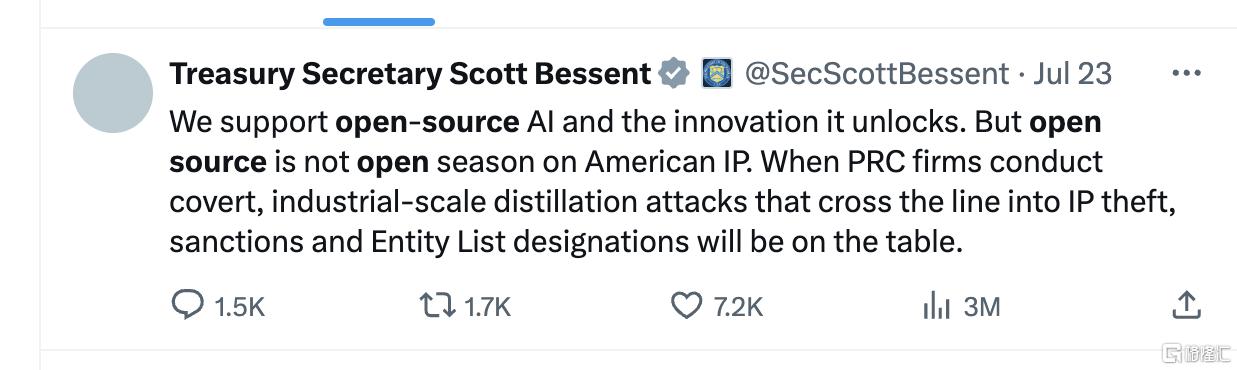Click the blue verified checkmark badge
Screen dimensions: 1237x370
coord(673,73)
